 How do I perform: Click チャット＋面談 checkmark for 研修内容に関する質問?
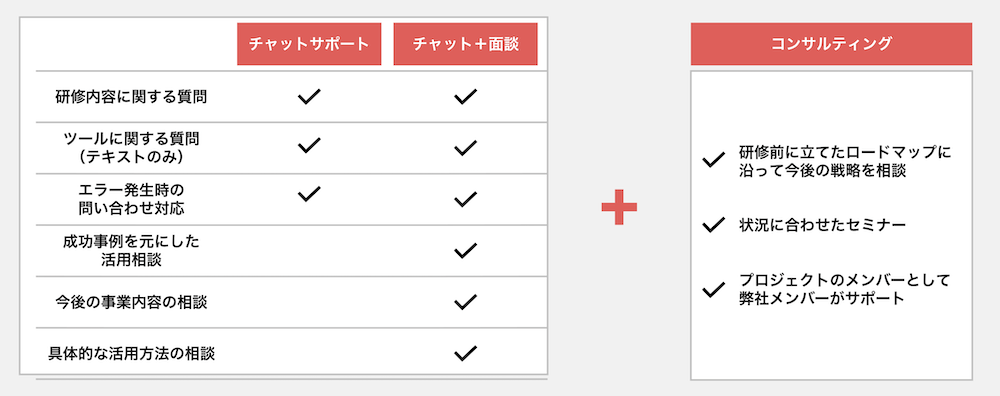(x=466, y=96)
